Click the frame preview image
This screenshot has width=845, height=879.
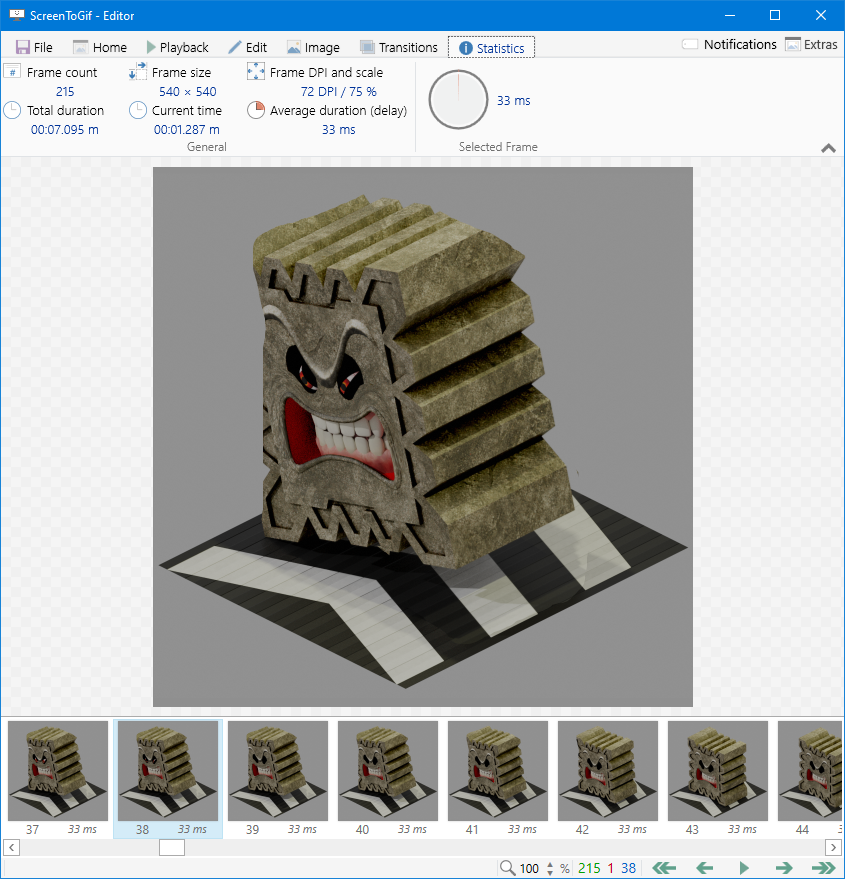tap(423, 437)
